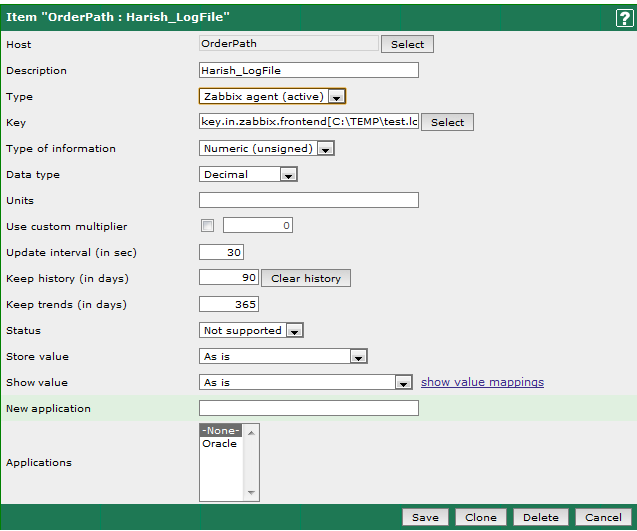Click Select button next to Host
This screenshot has width=637, height=531.
(407, 44)
